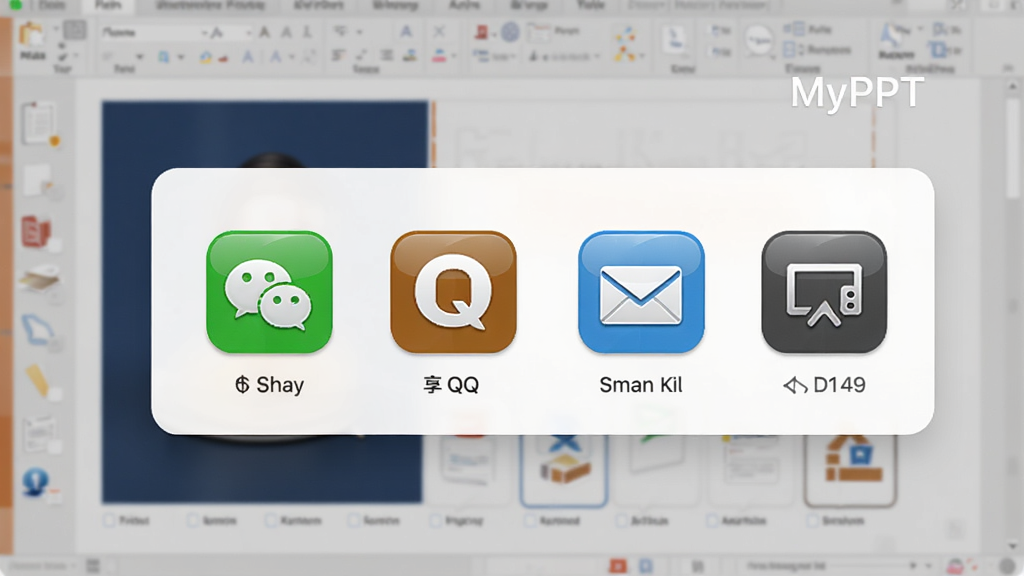Choose the blue Mail envelope icon

(x=641, y=292)
